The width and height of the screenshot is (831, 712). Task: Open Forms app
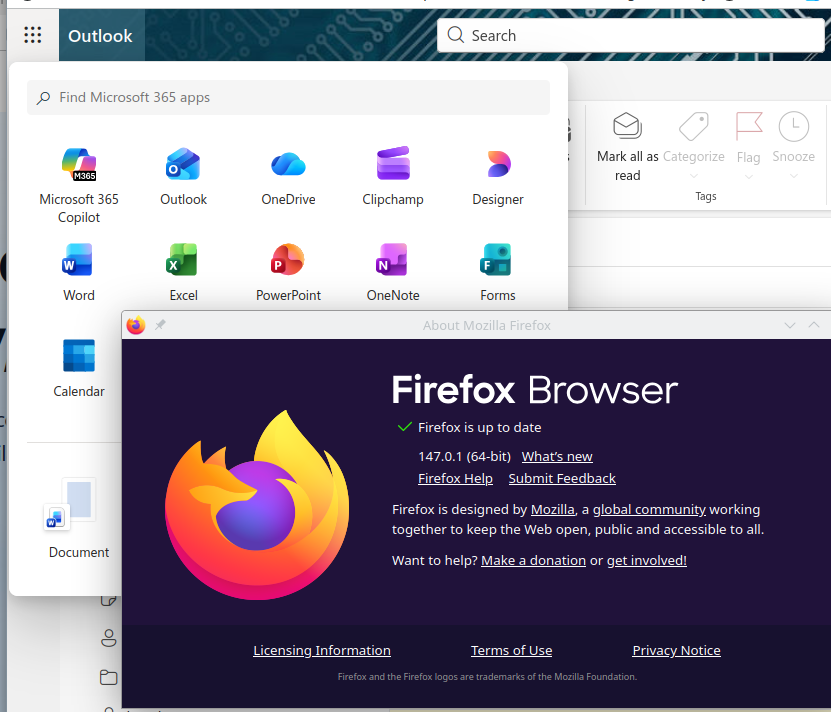click(498, 273)
